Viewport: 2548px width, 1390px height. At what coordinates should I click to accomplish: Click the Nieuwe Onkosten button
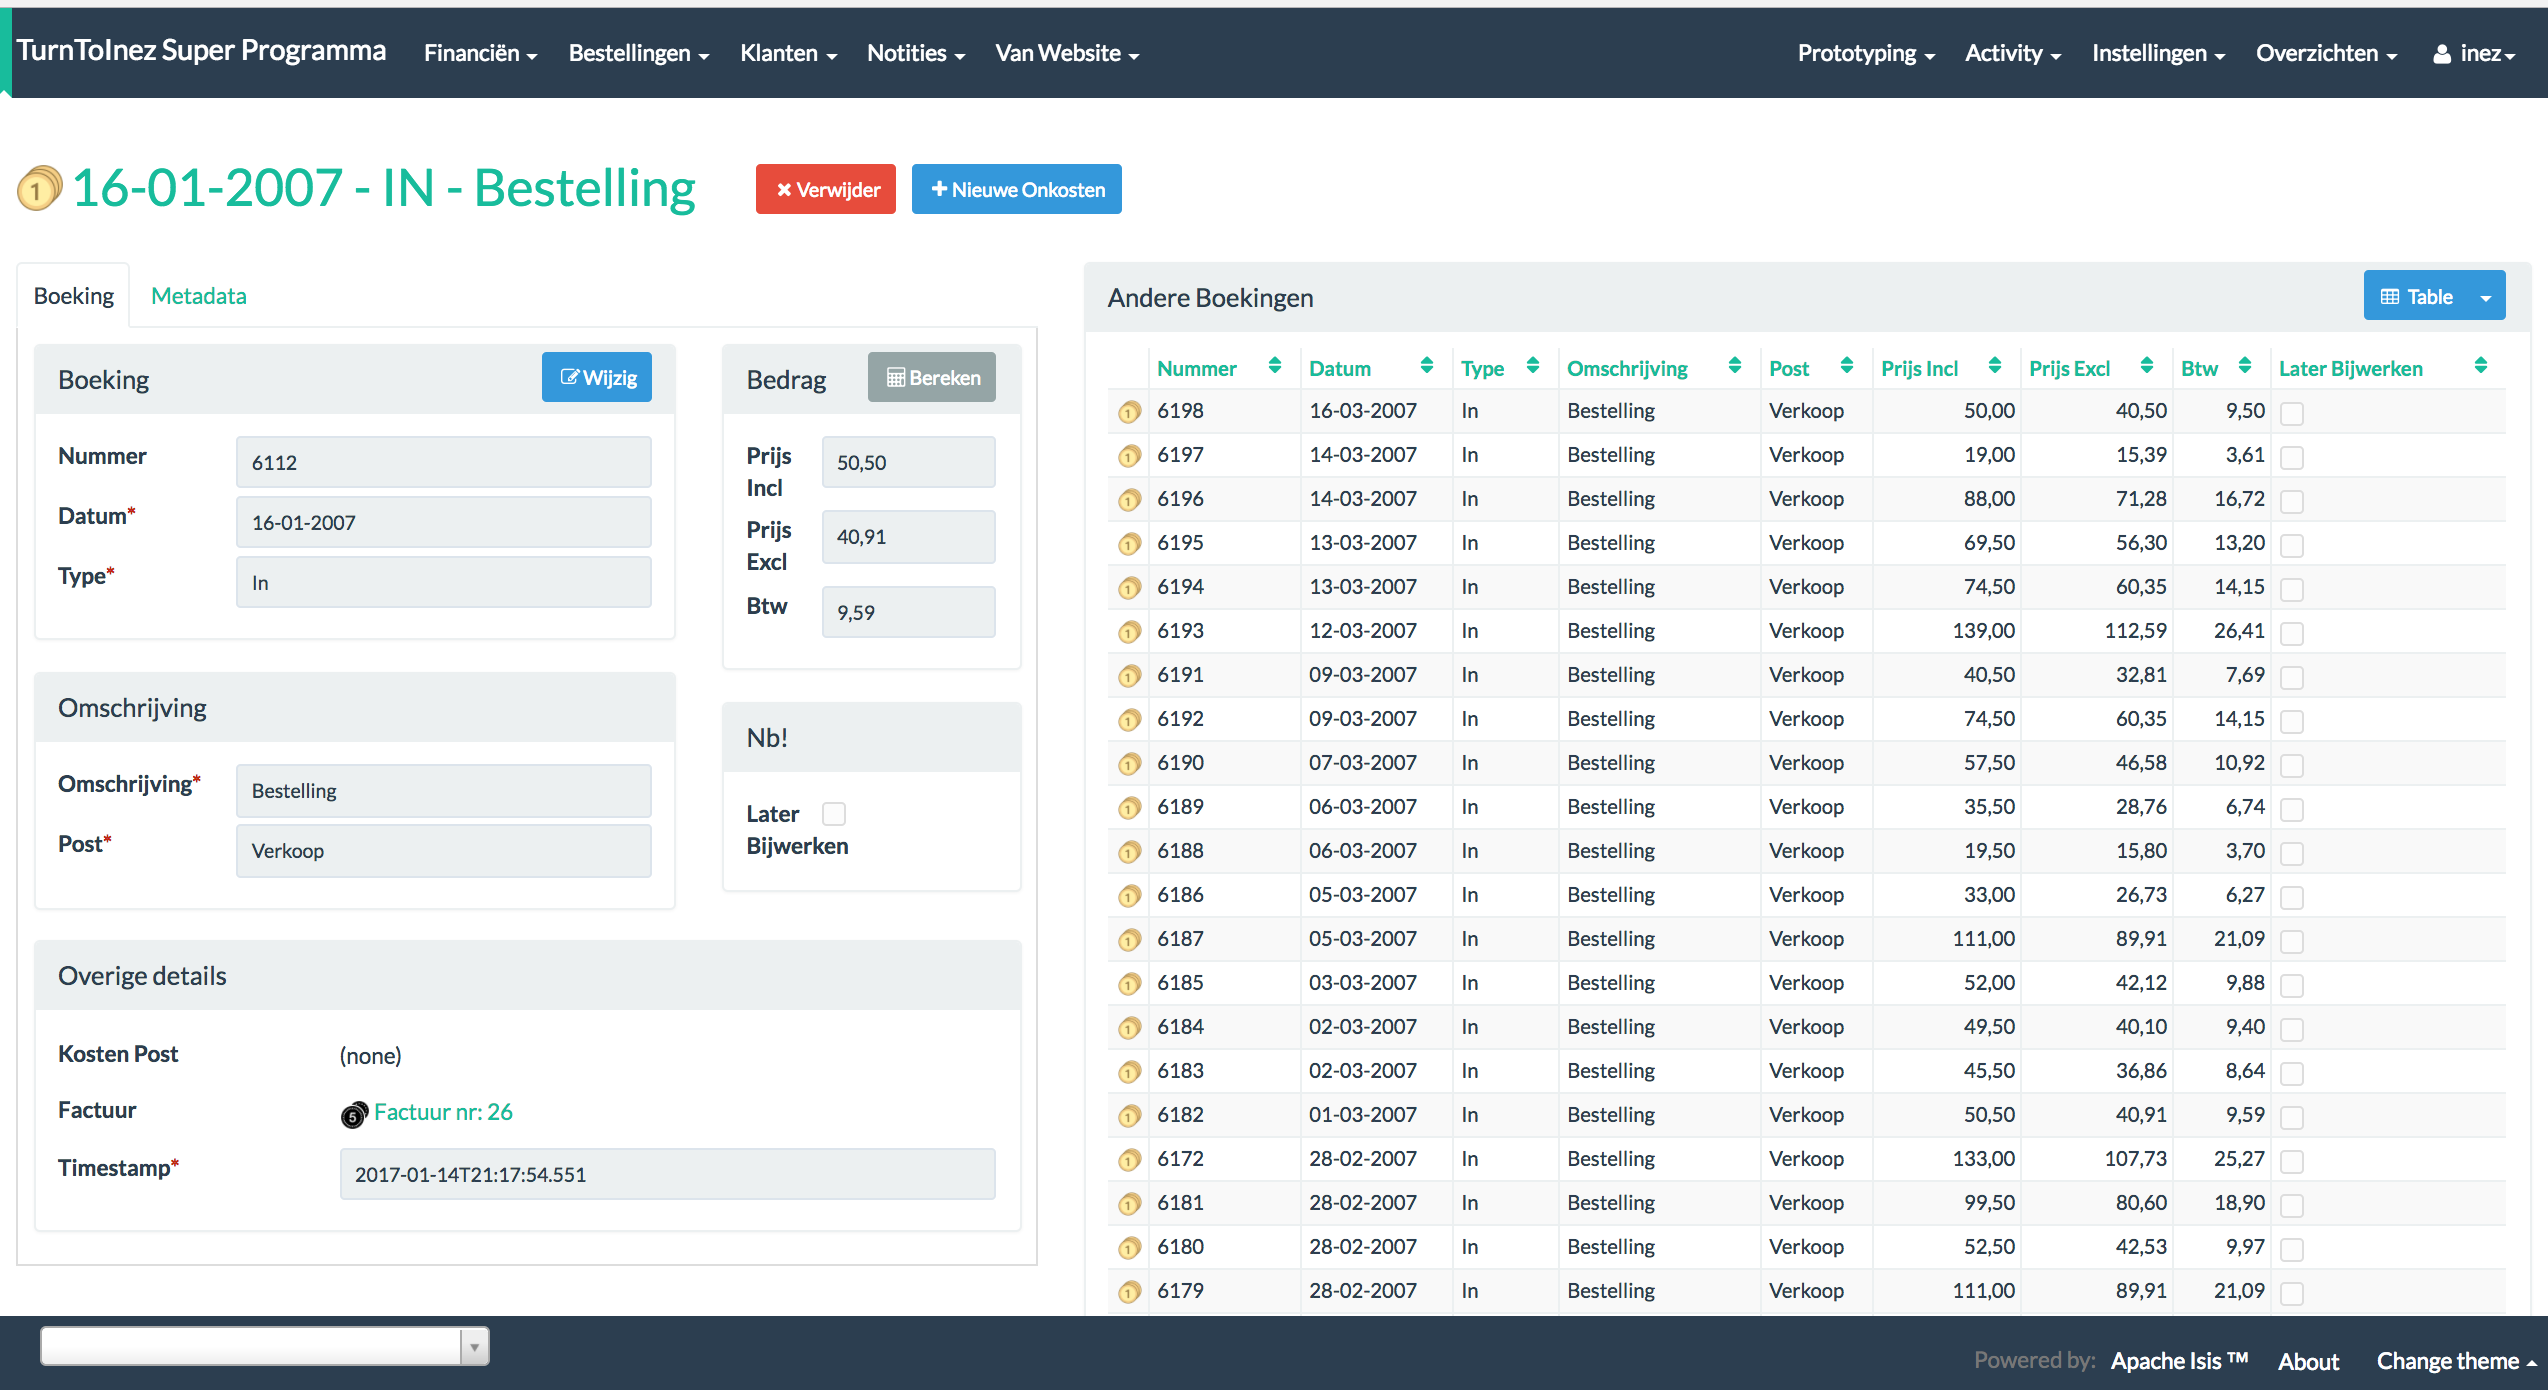(1016, 189)
